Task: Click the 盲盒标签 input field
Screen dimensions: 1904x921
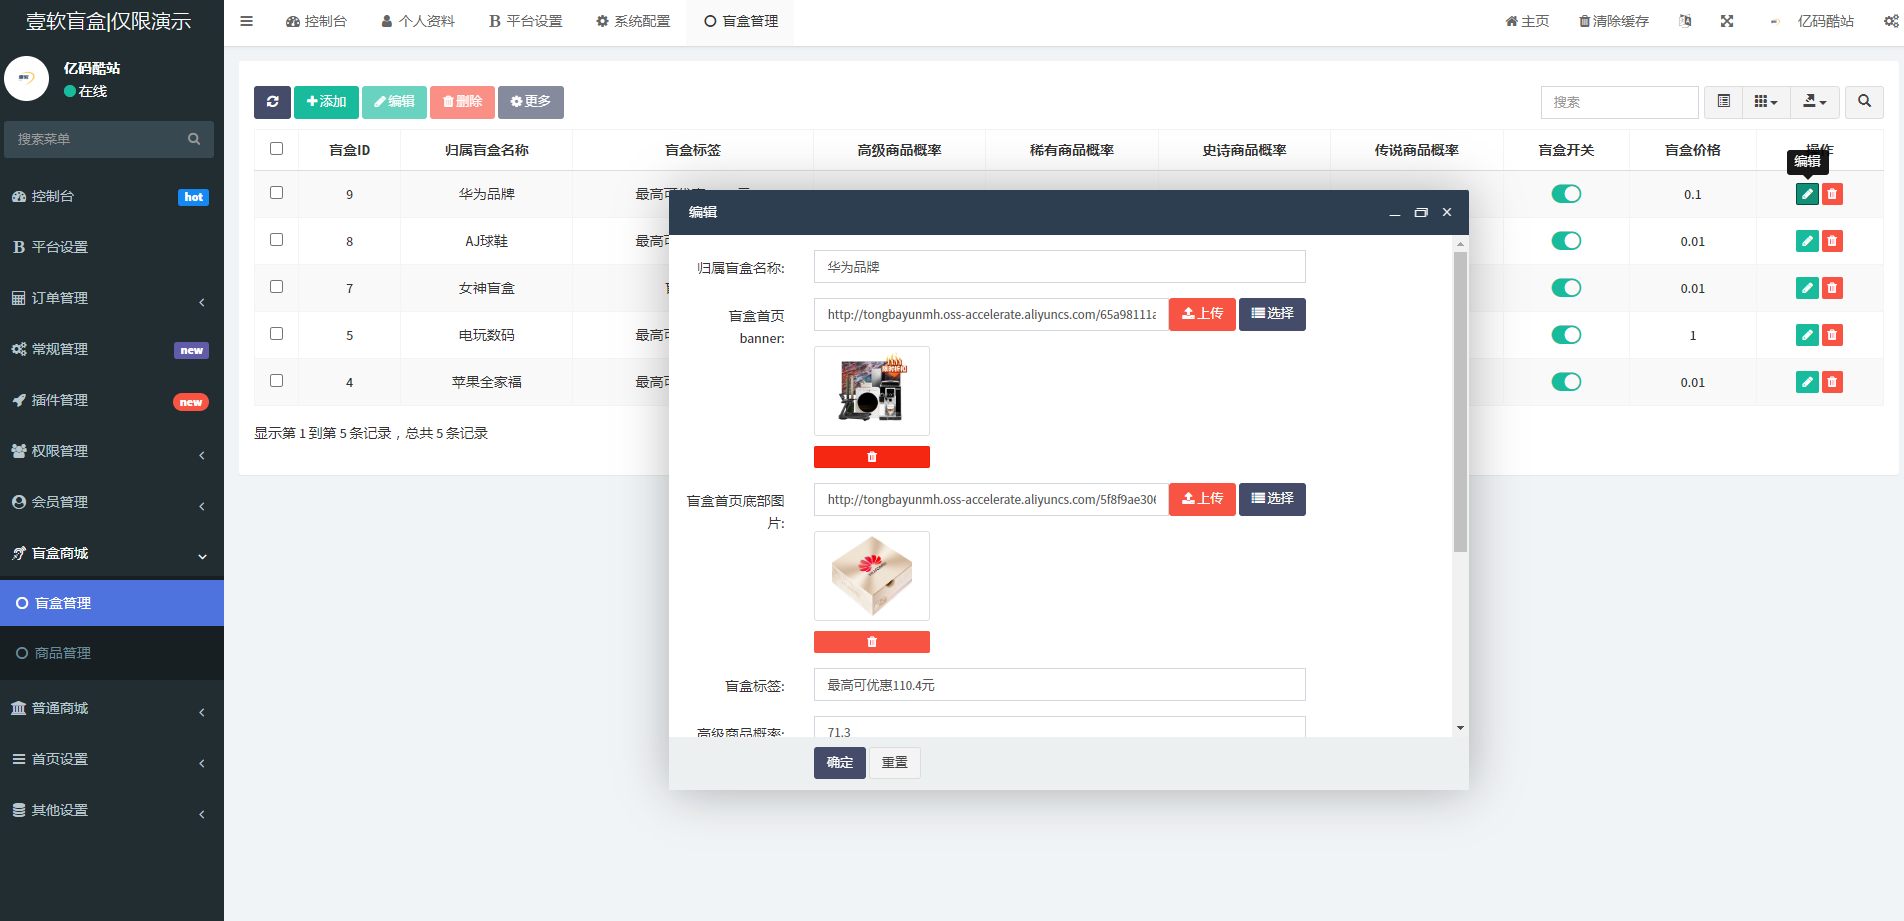Action: point(1059,685)
